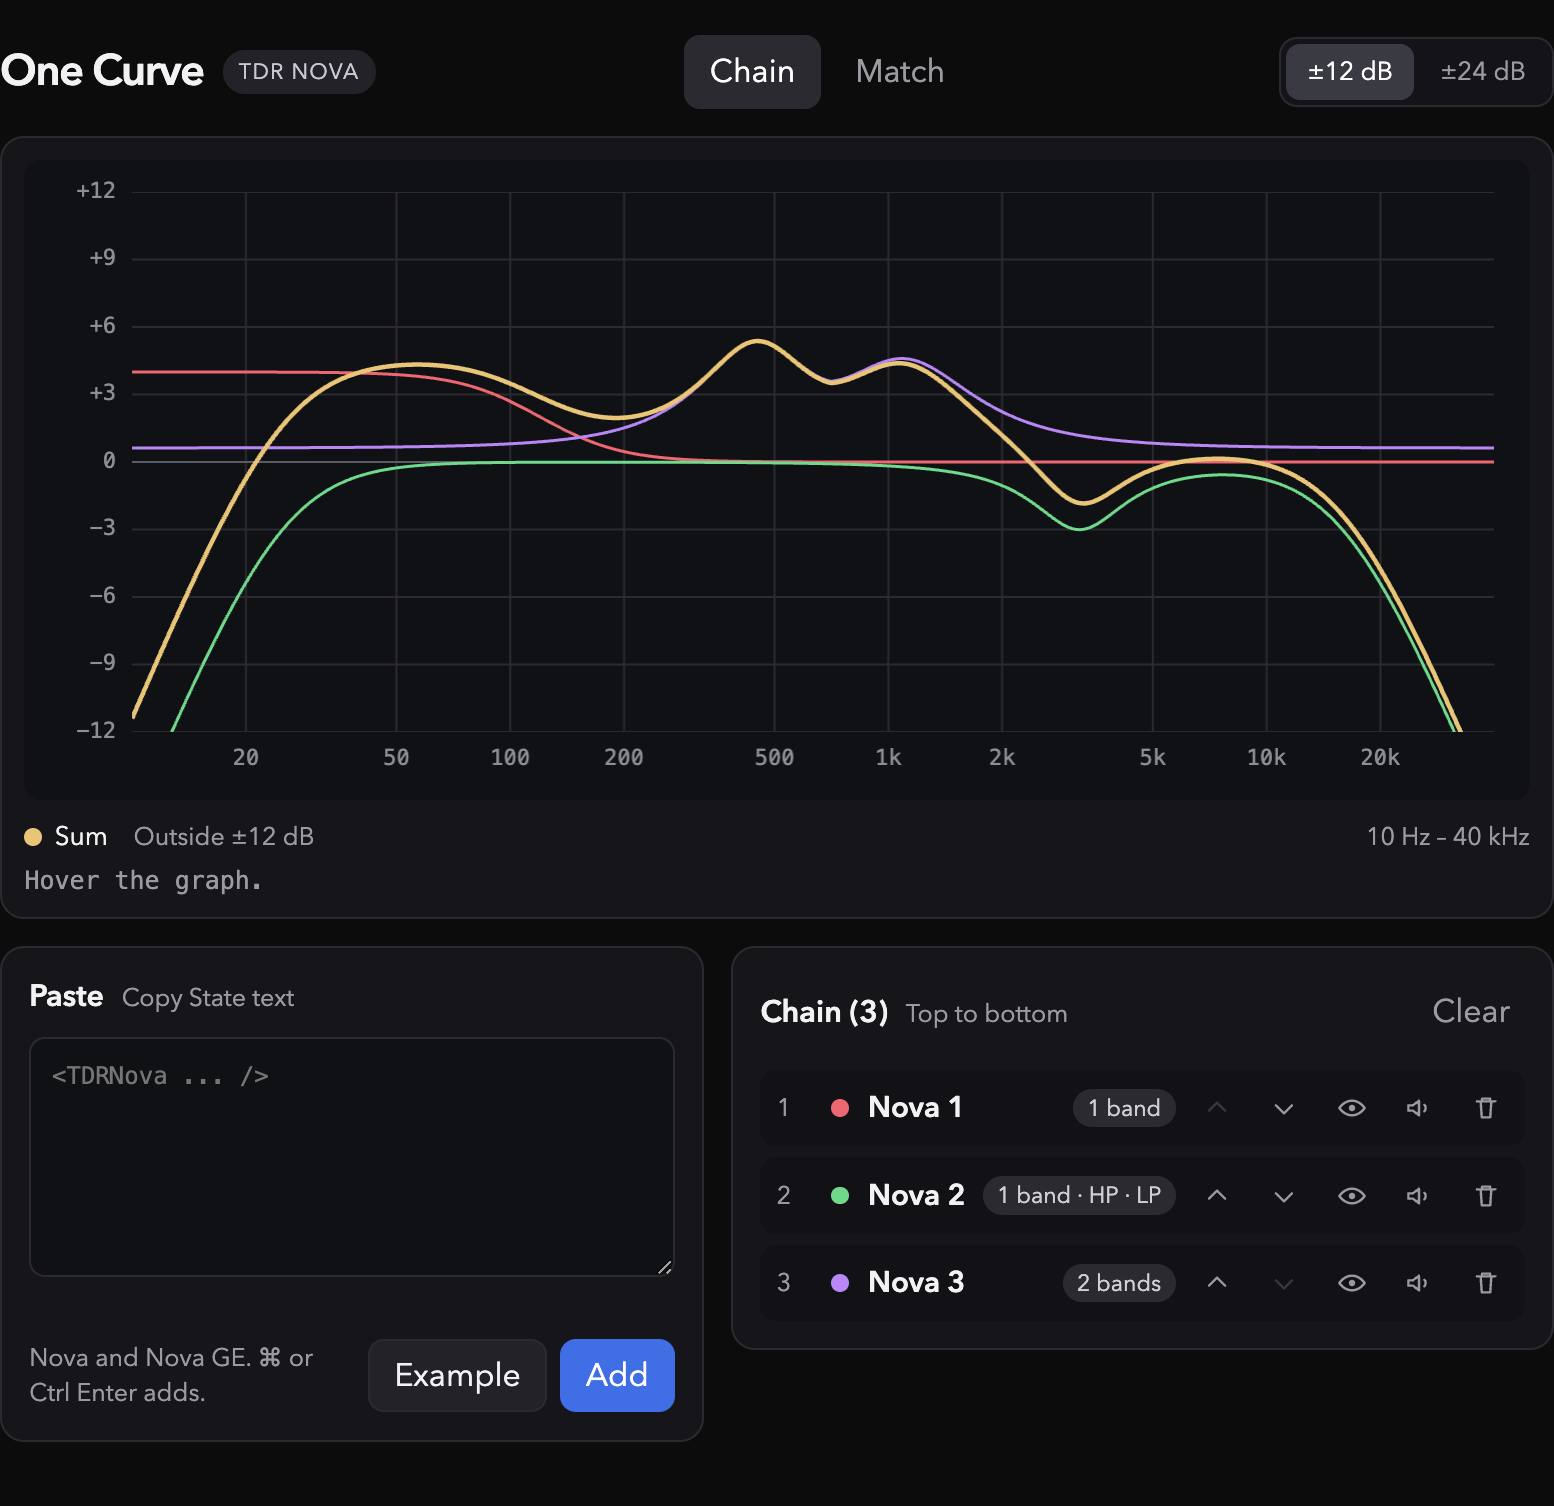
Task: Click the blue Add button
Action: pyautogui.click(x=617, y=1375)
